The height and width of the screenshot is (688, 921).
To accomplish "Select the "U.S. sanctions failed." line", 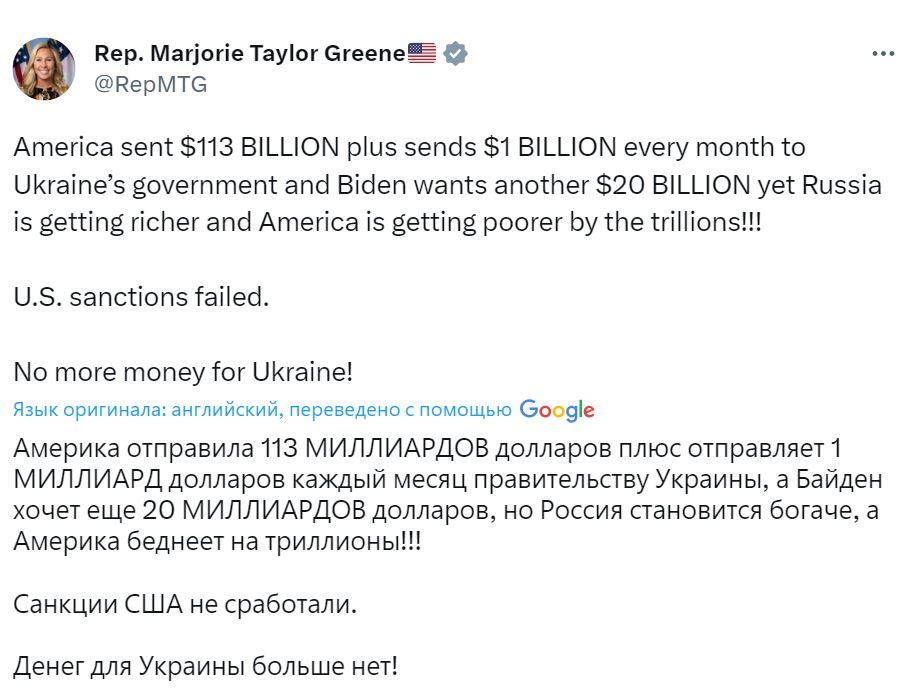I will click(x=141, y=297).
